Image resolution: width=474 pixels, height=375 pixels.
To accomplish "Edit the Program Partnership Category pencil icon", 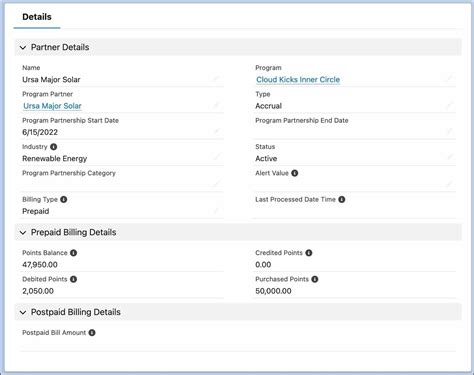I will click(216, 183).
